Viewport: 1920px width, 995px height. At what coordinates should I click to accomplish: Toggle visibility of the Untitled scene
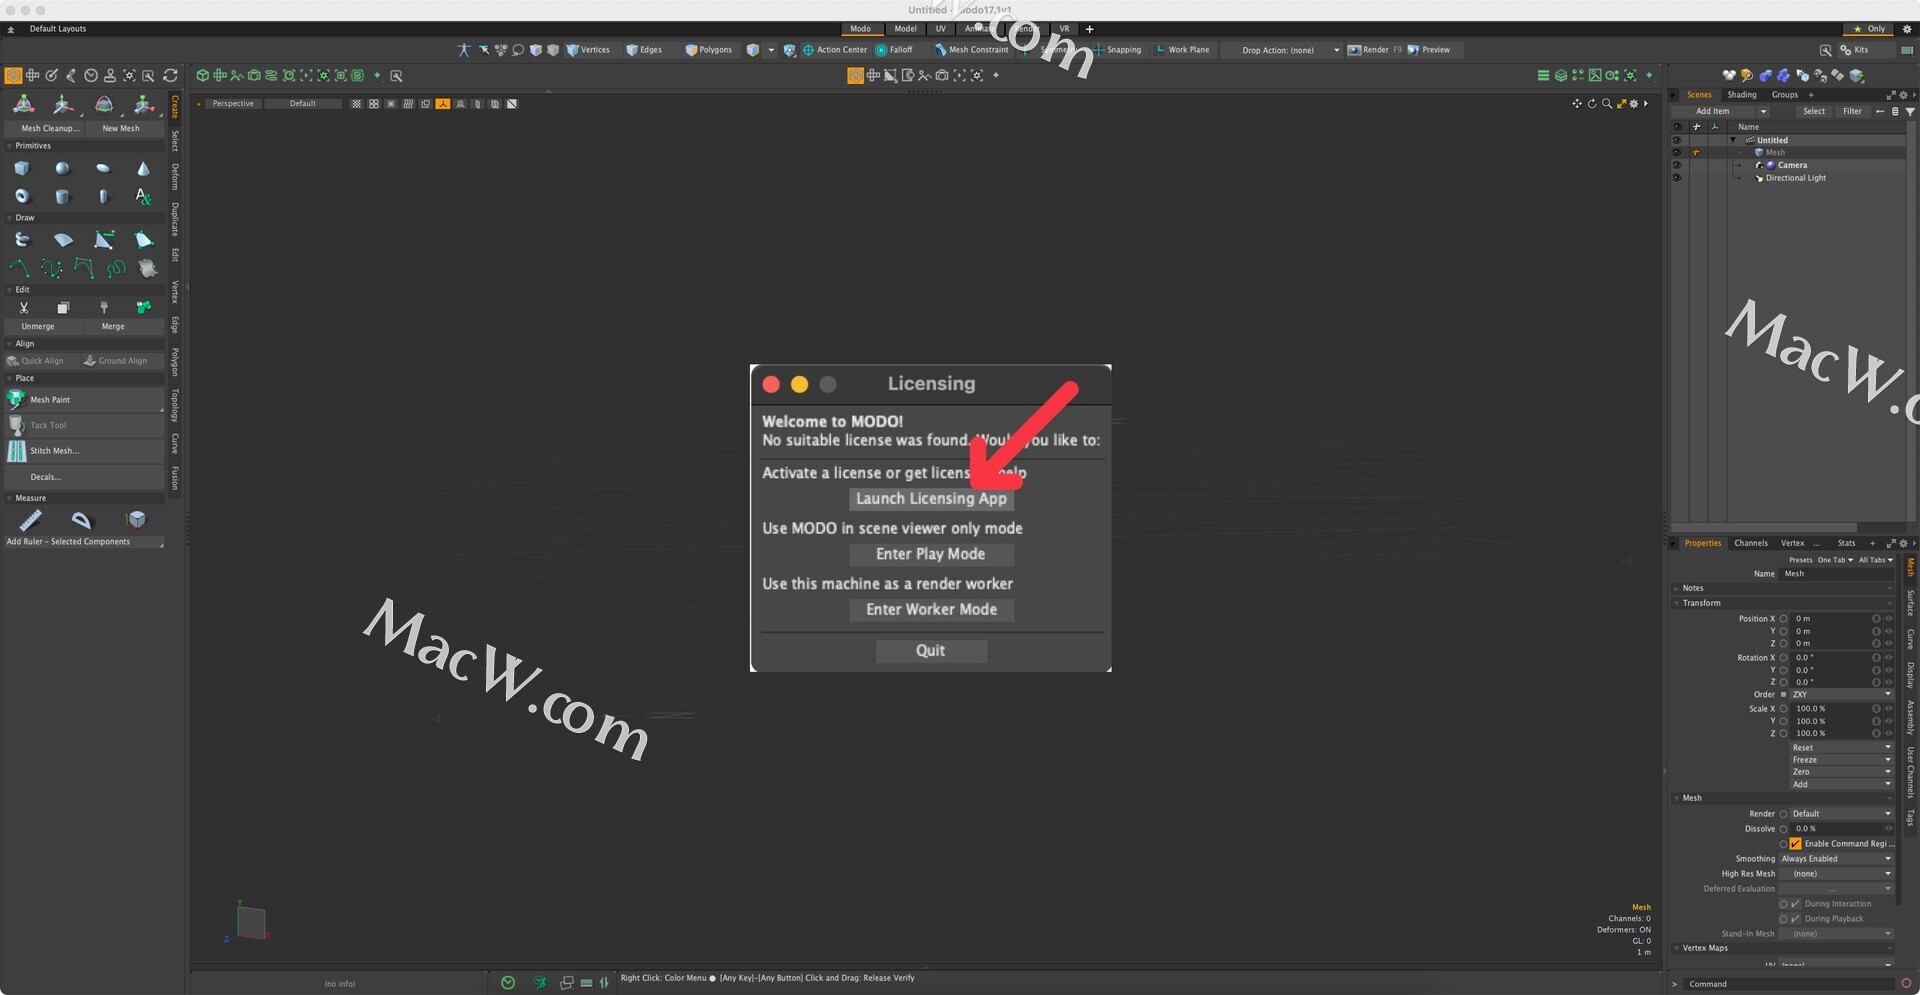click(x=1677, y=140)
